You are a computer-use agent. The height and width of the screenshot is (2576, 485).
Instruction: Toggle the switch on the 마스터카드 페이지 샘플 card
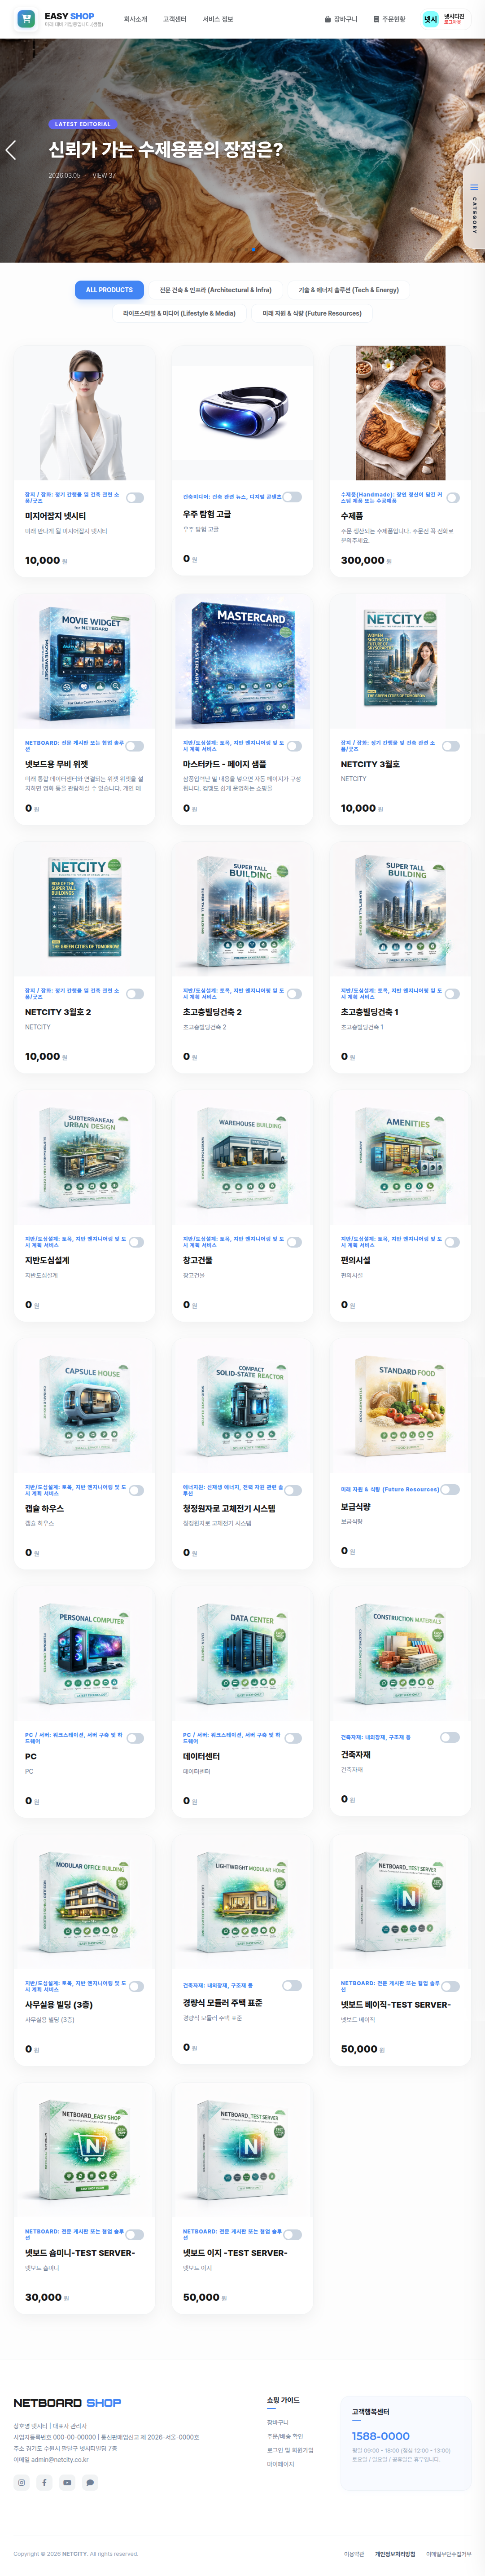tap(293, 745)
